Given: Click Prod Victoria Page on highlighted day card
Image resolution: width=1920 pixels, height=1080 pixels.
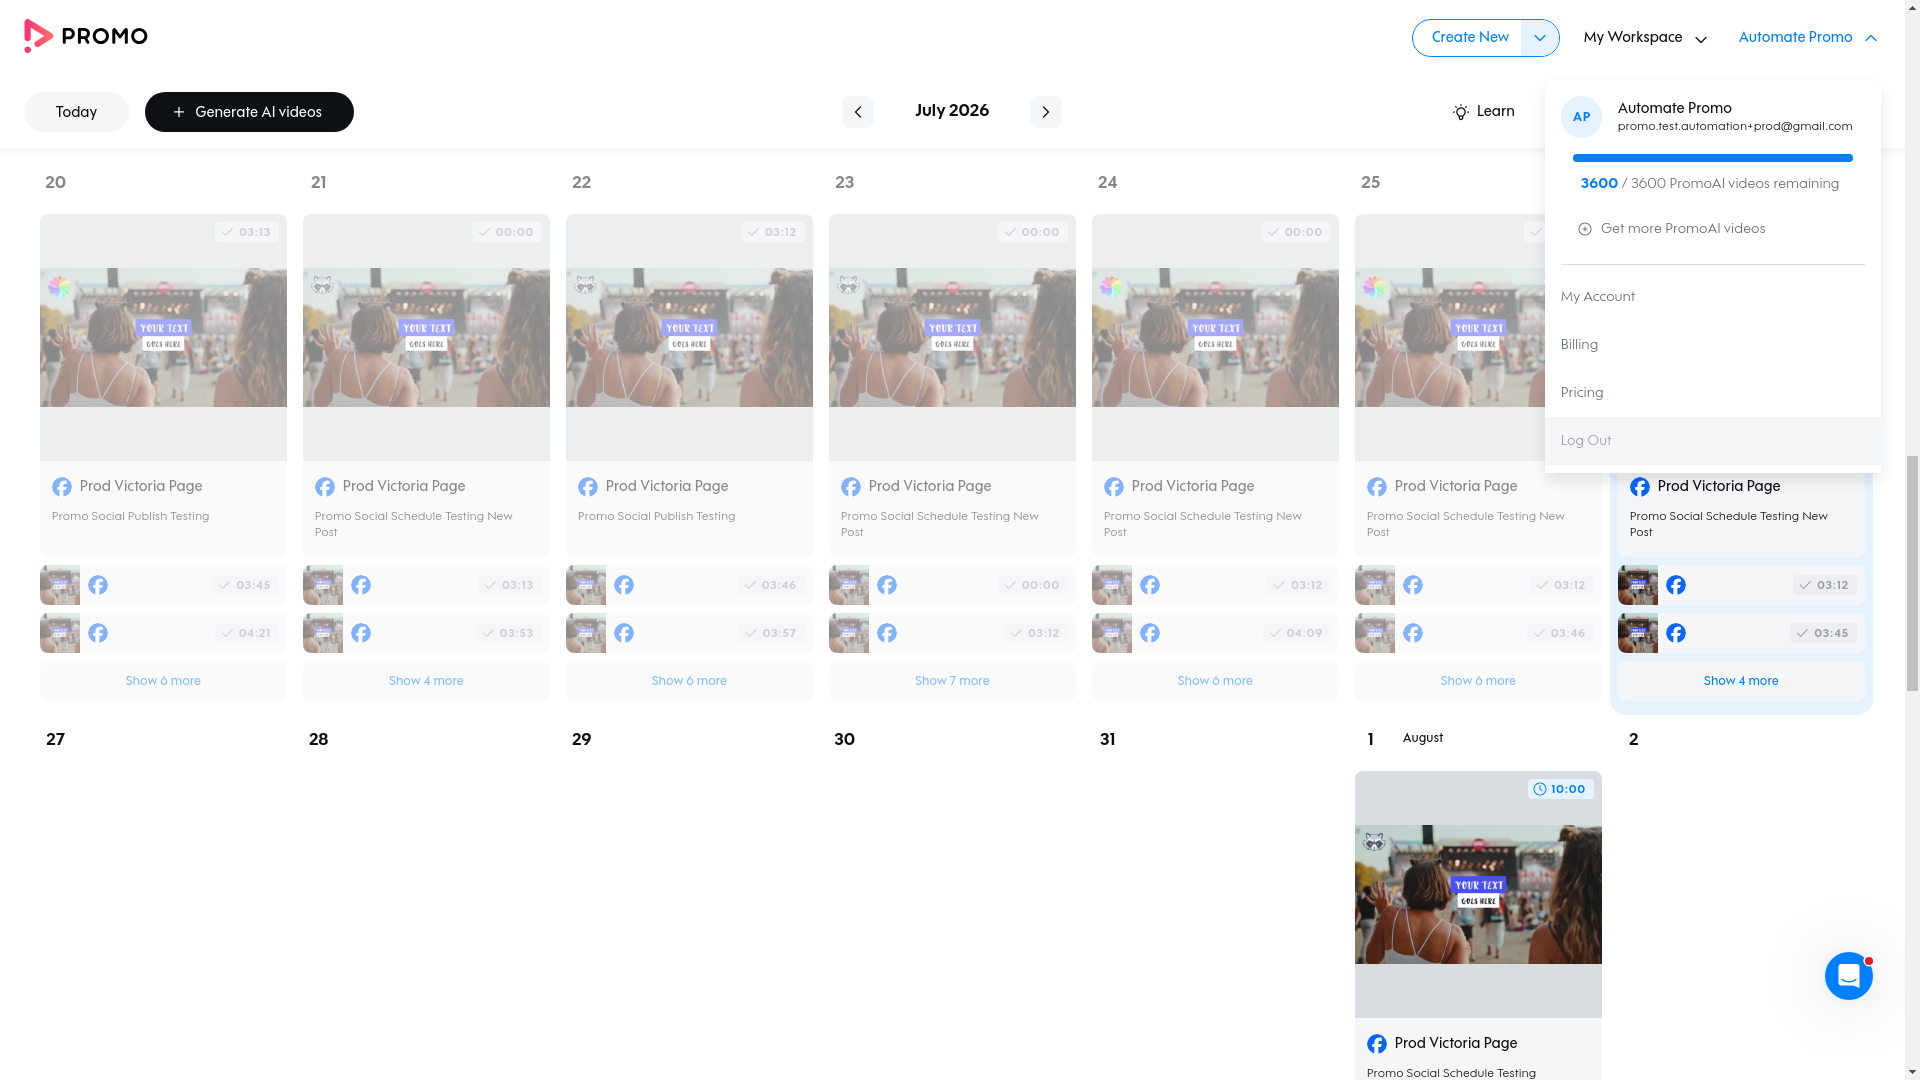Looking at the screenshot, I should tap(1719, 487).
